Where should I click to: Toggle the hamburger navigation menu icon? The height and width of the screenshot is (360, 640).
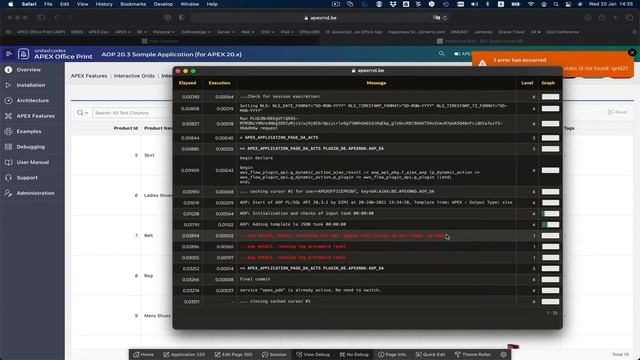point(9,54)
